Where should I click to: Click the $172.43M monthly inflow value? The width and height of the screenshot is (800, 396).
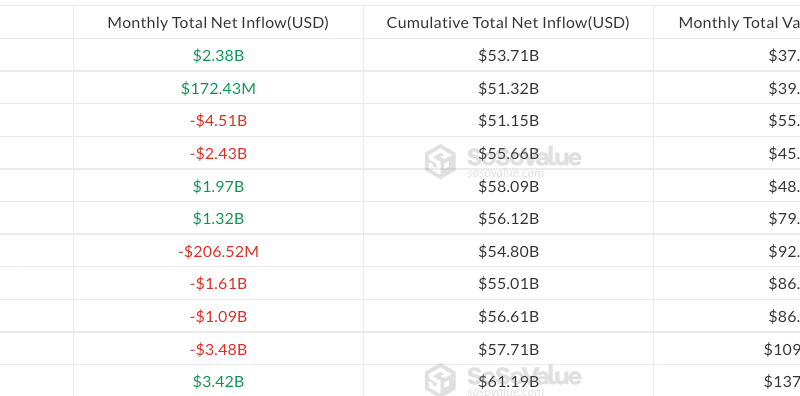pos(218,88)
